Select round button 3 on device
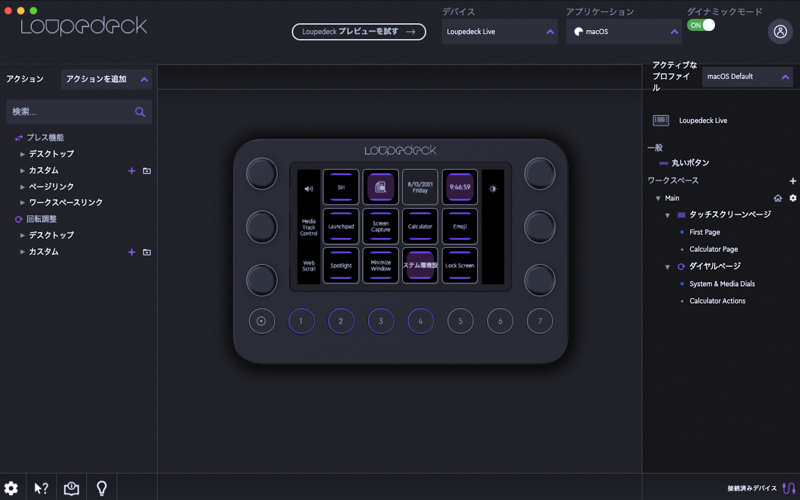The width and height of the screenshot is (800, 500). (x=381, y=321)
